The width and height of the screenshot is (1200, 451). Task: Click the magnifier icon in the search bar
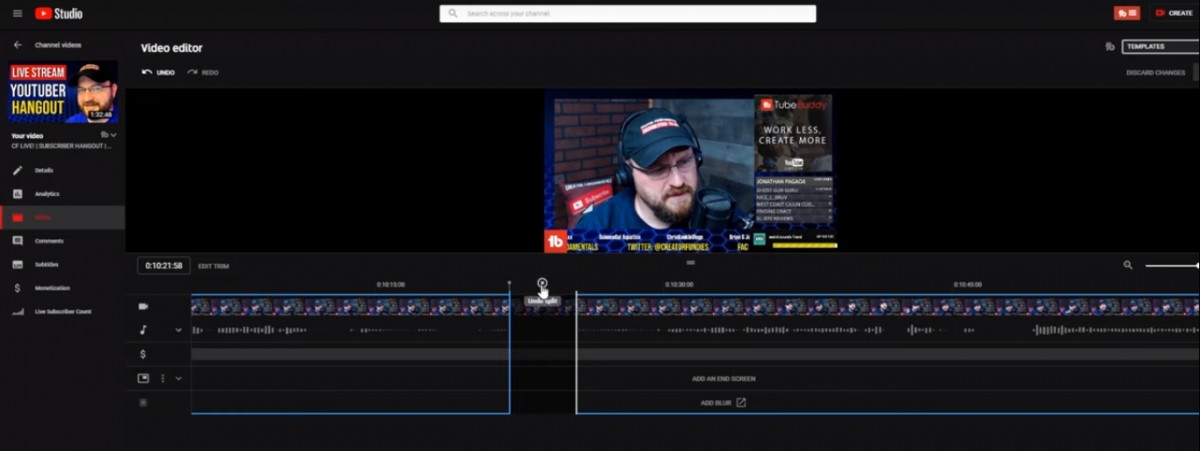(453, 13)
